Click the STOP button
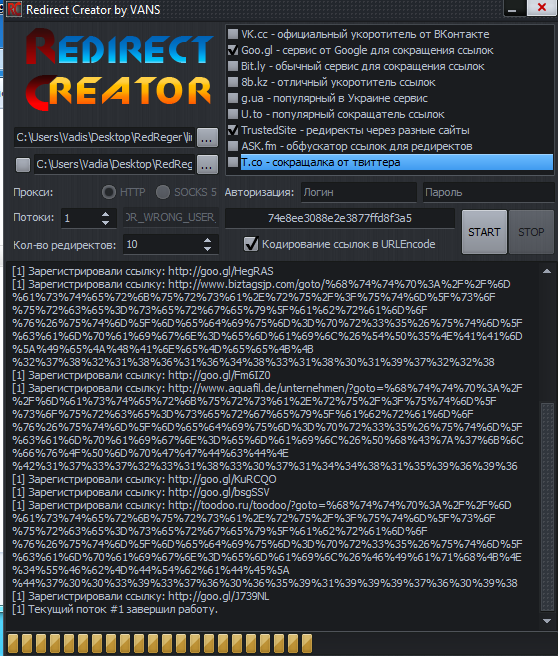558x656 pixels. pos(531,232)
